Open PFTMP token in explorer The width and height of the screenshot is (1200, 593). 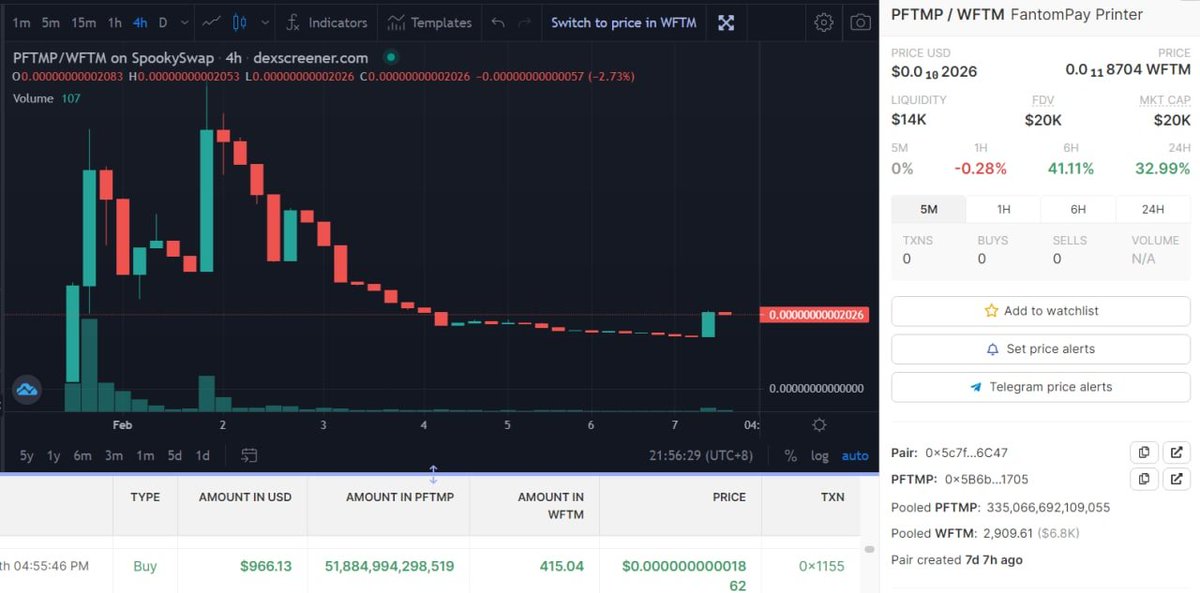click(1177, 479)
